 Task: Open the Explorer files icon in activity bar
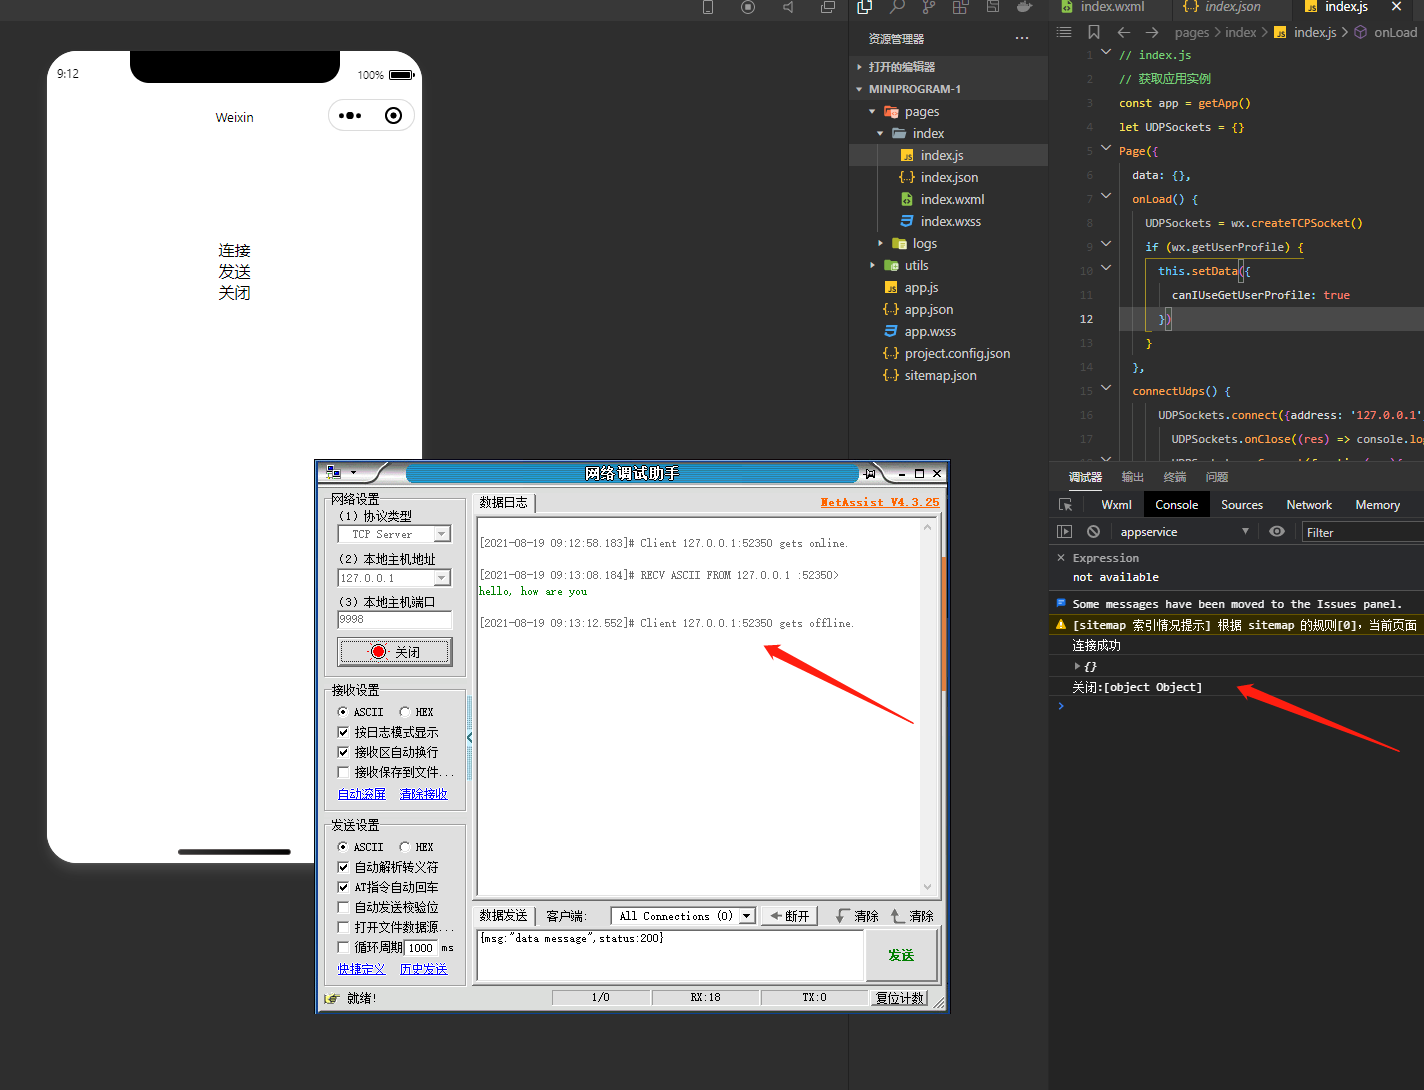tap(865, 7)
